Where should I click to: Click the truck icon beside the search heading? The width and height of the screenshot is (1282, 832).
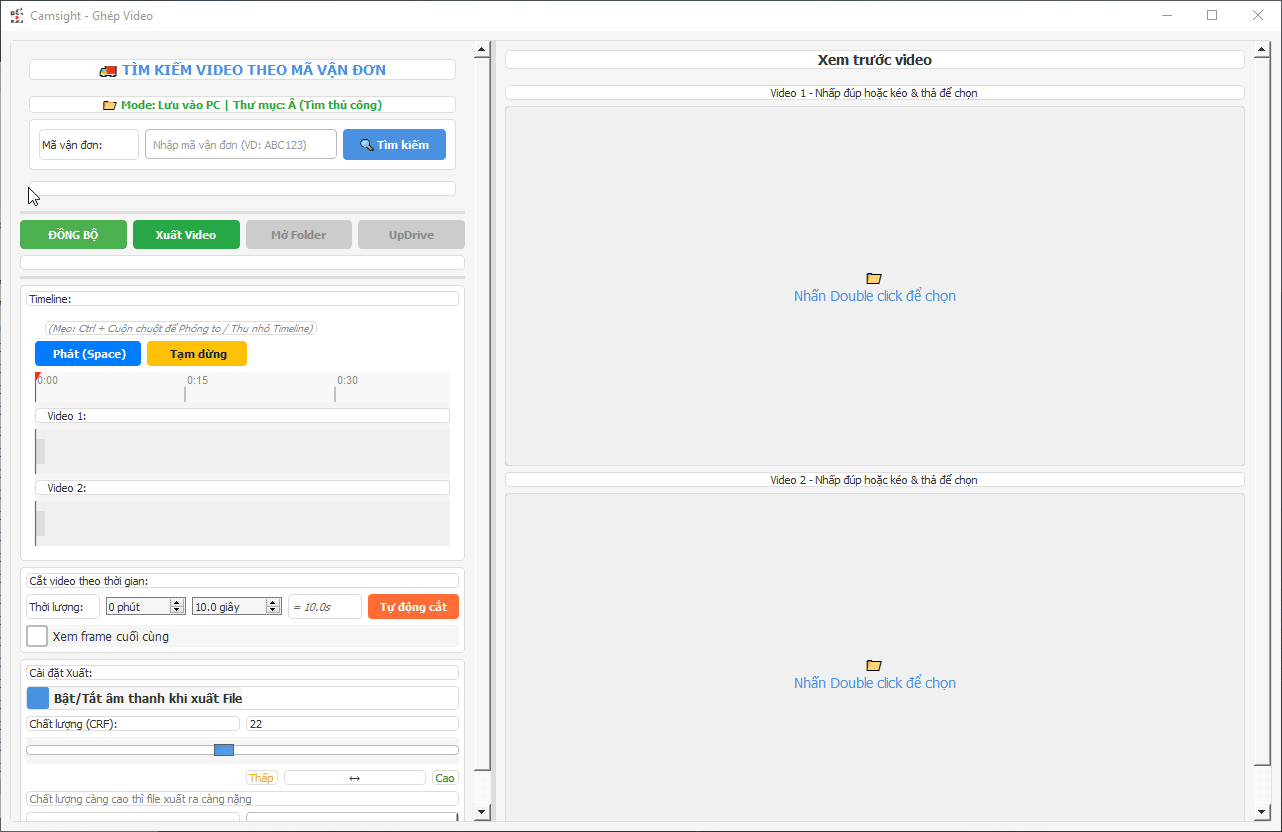click(x=108, y=71)
